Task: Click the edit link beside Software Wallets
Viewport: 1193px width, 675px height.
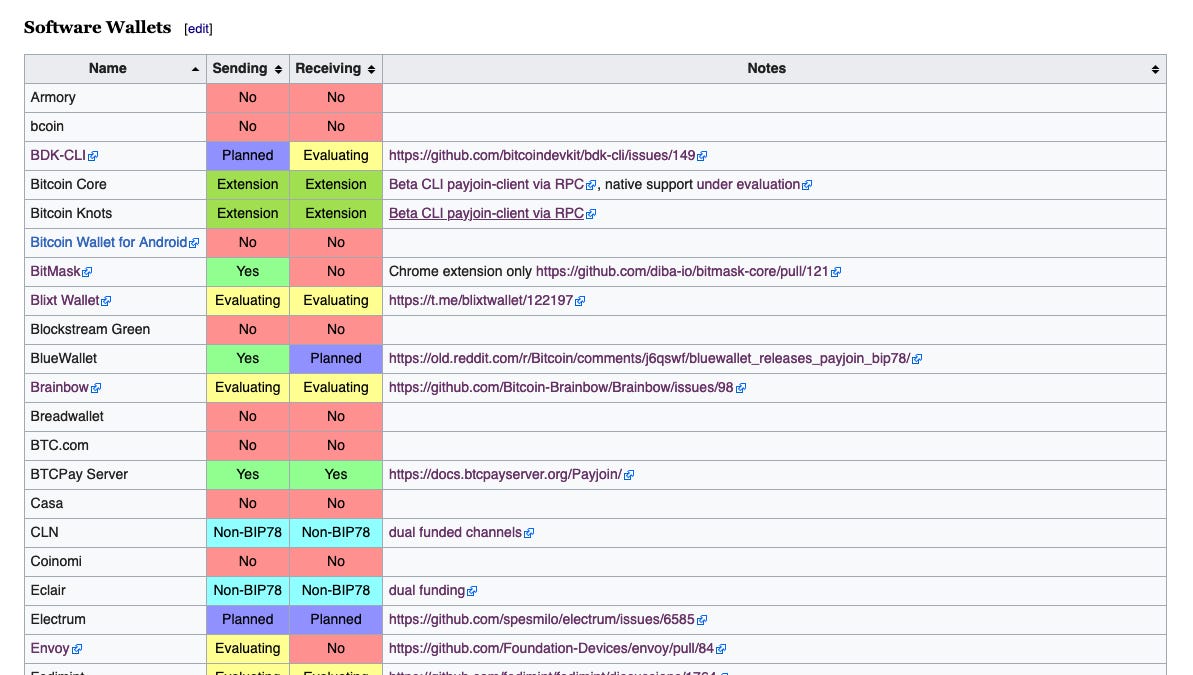Action: click(x=199, y=29)
